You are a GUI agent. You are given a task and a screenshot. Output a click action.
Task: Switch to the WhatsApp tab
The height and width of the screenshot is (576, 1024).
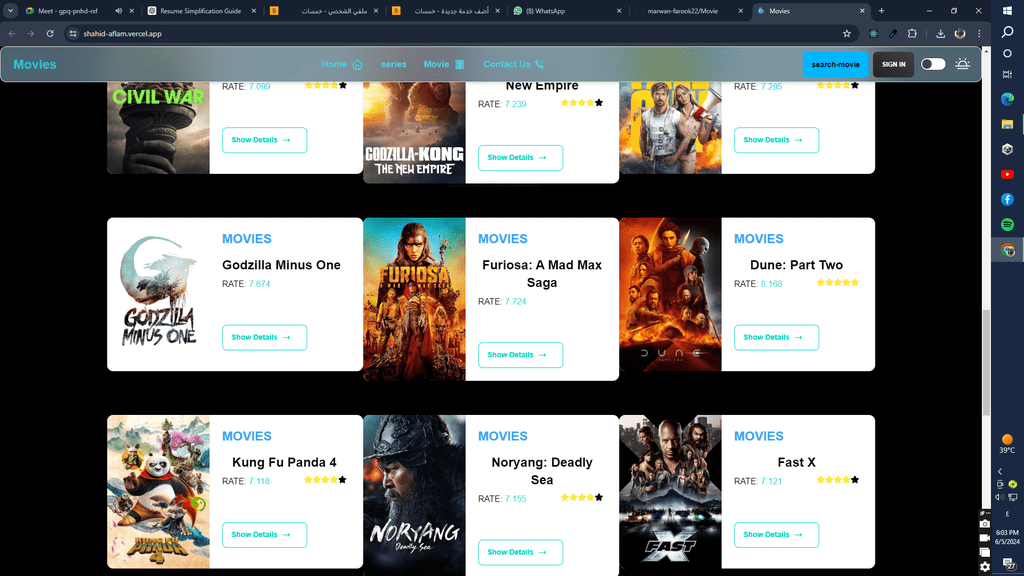click(x=567, y=11)
